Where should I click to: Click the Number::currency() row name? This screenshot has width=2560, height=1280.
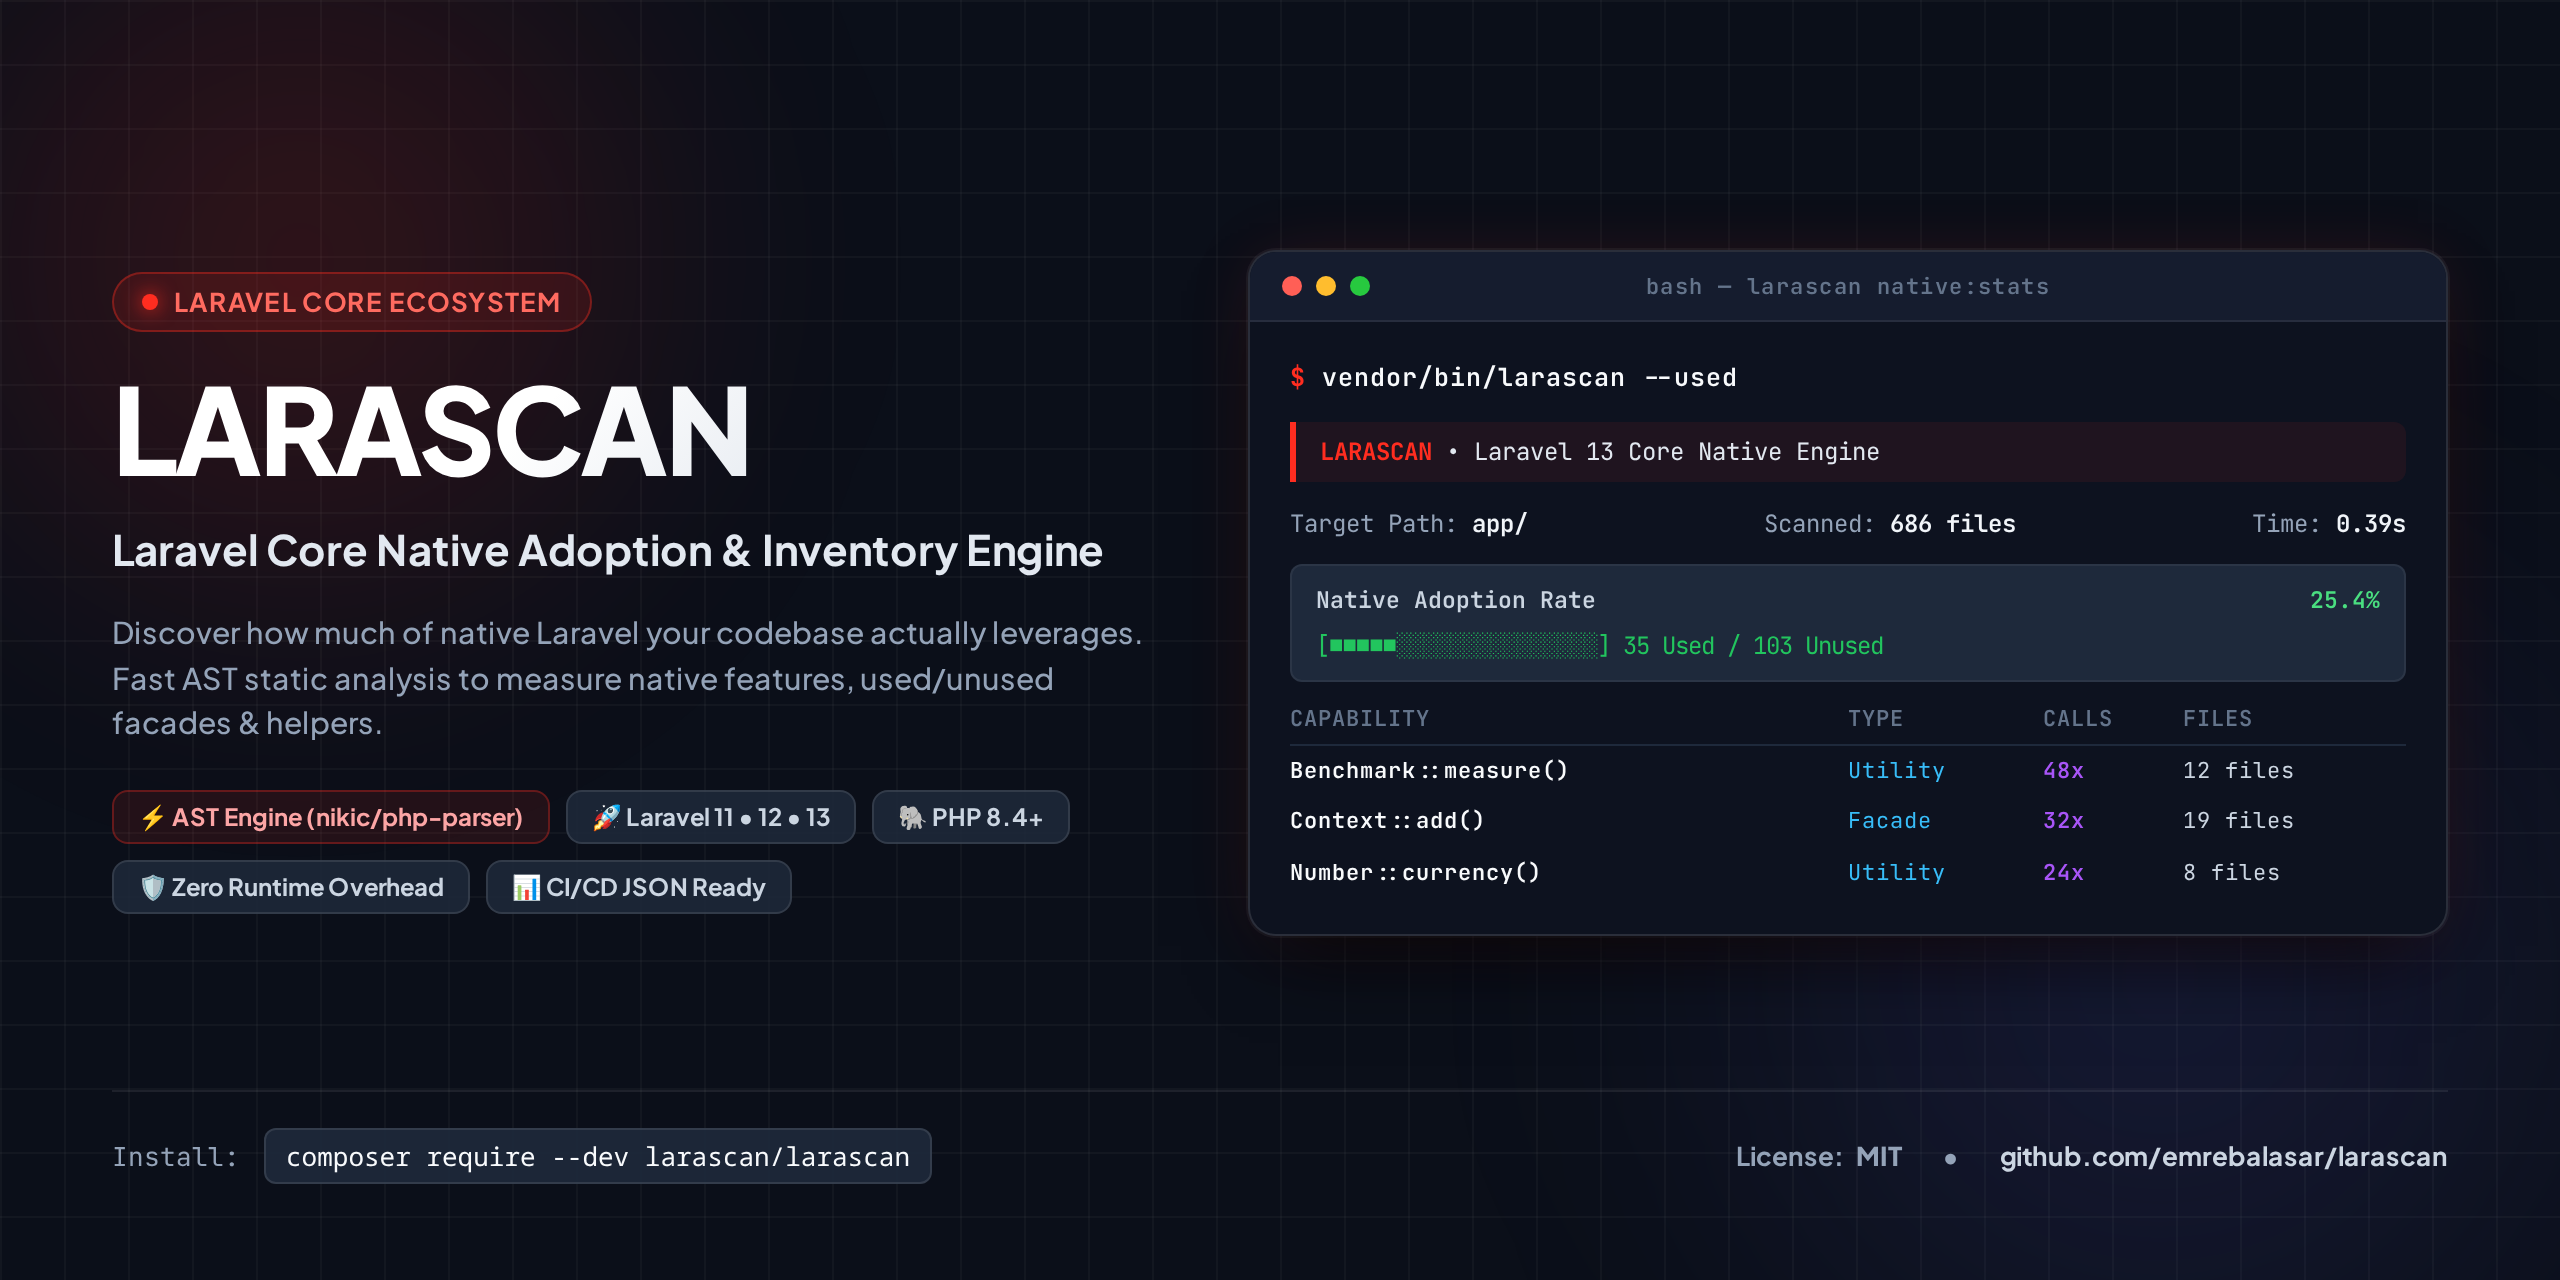1415,872
